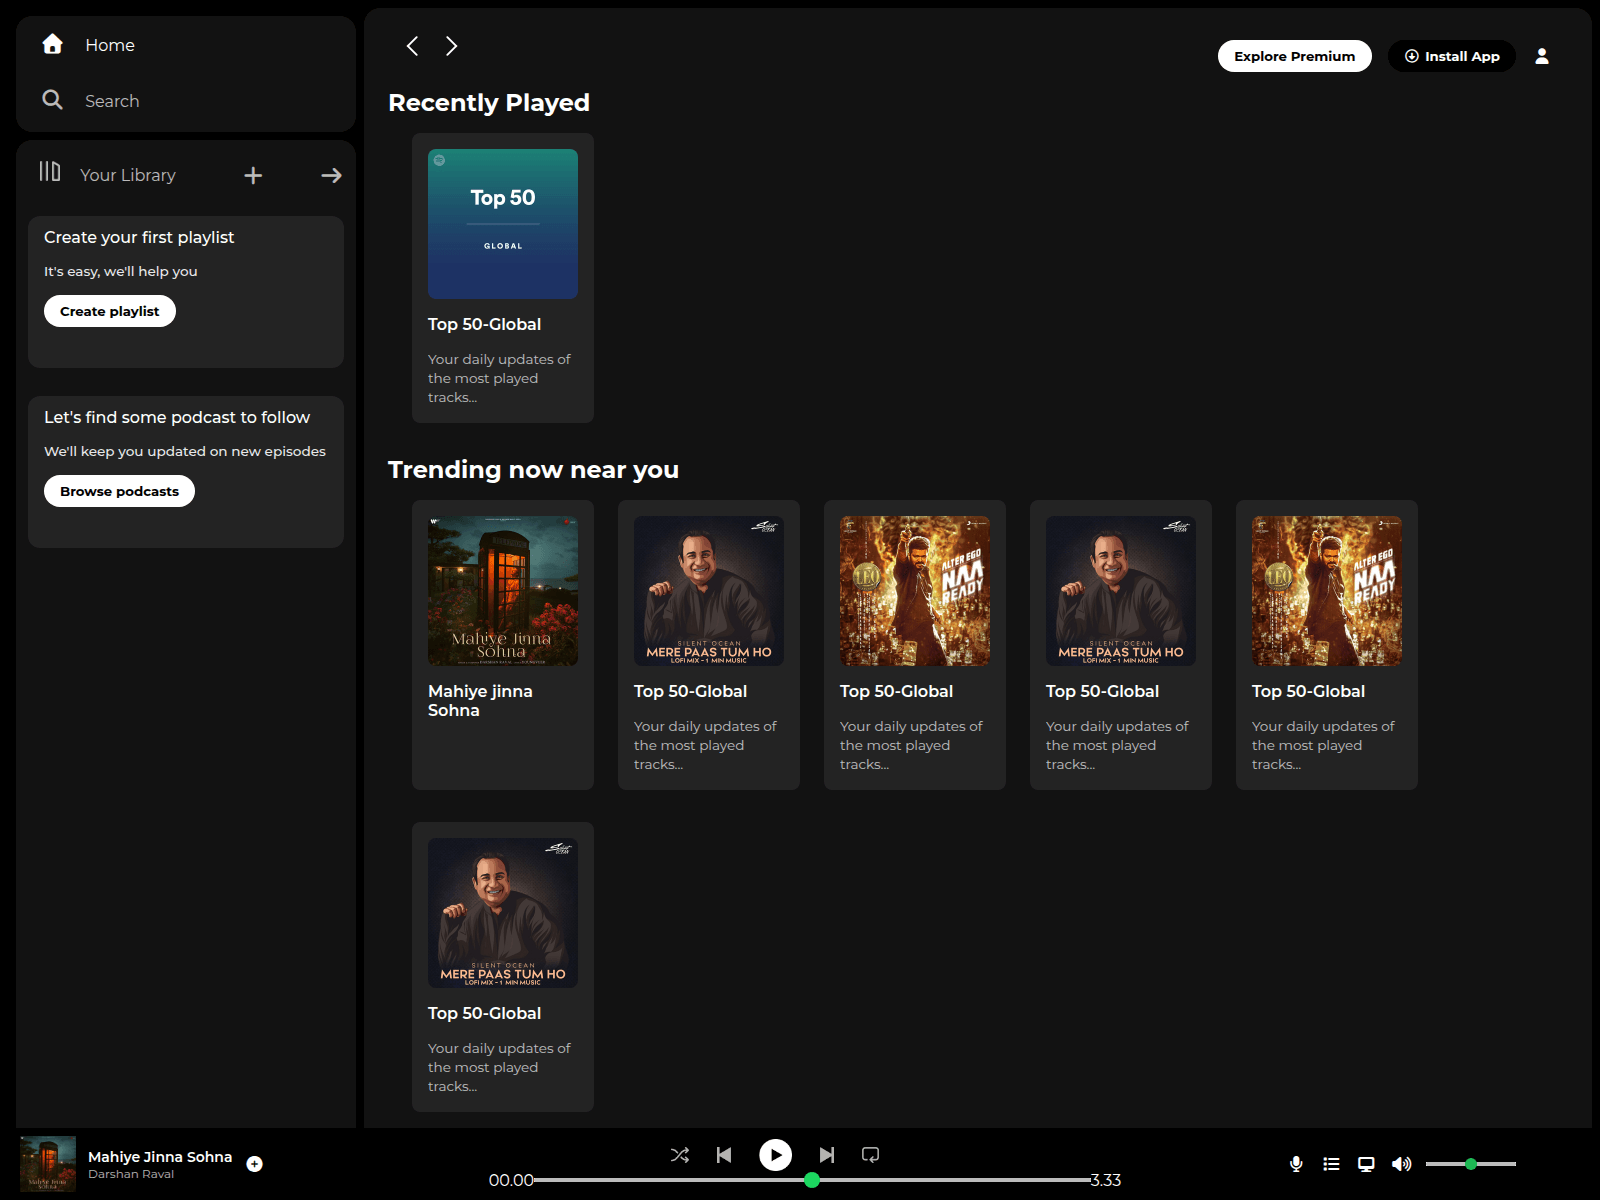Click elapsed time 00.00 label
This screenshot has height=1200, width=1600.
point(511,1180)
